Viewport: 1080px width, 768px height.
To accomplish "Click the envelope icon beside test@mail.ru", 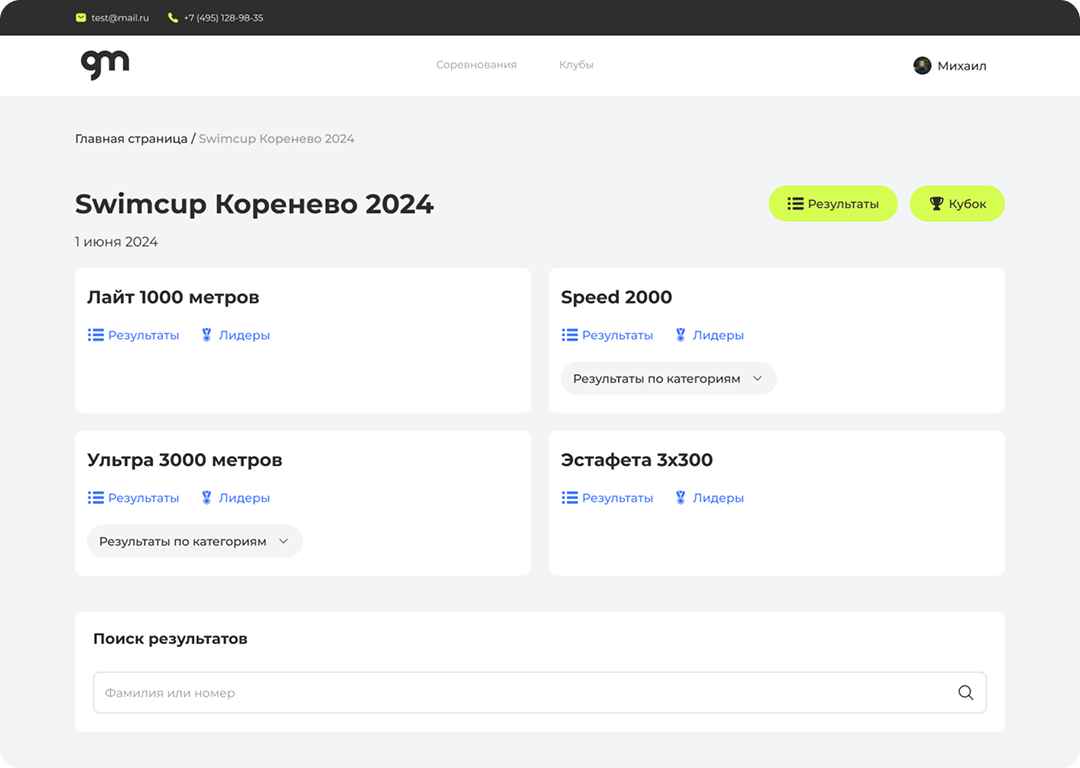I will click(81, 18).
